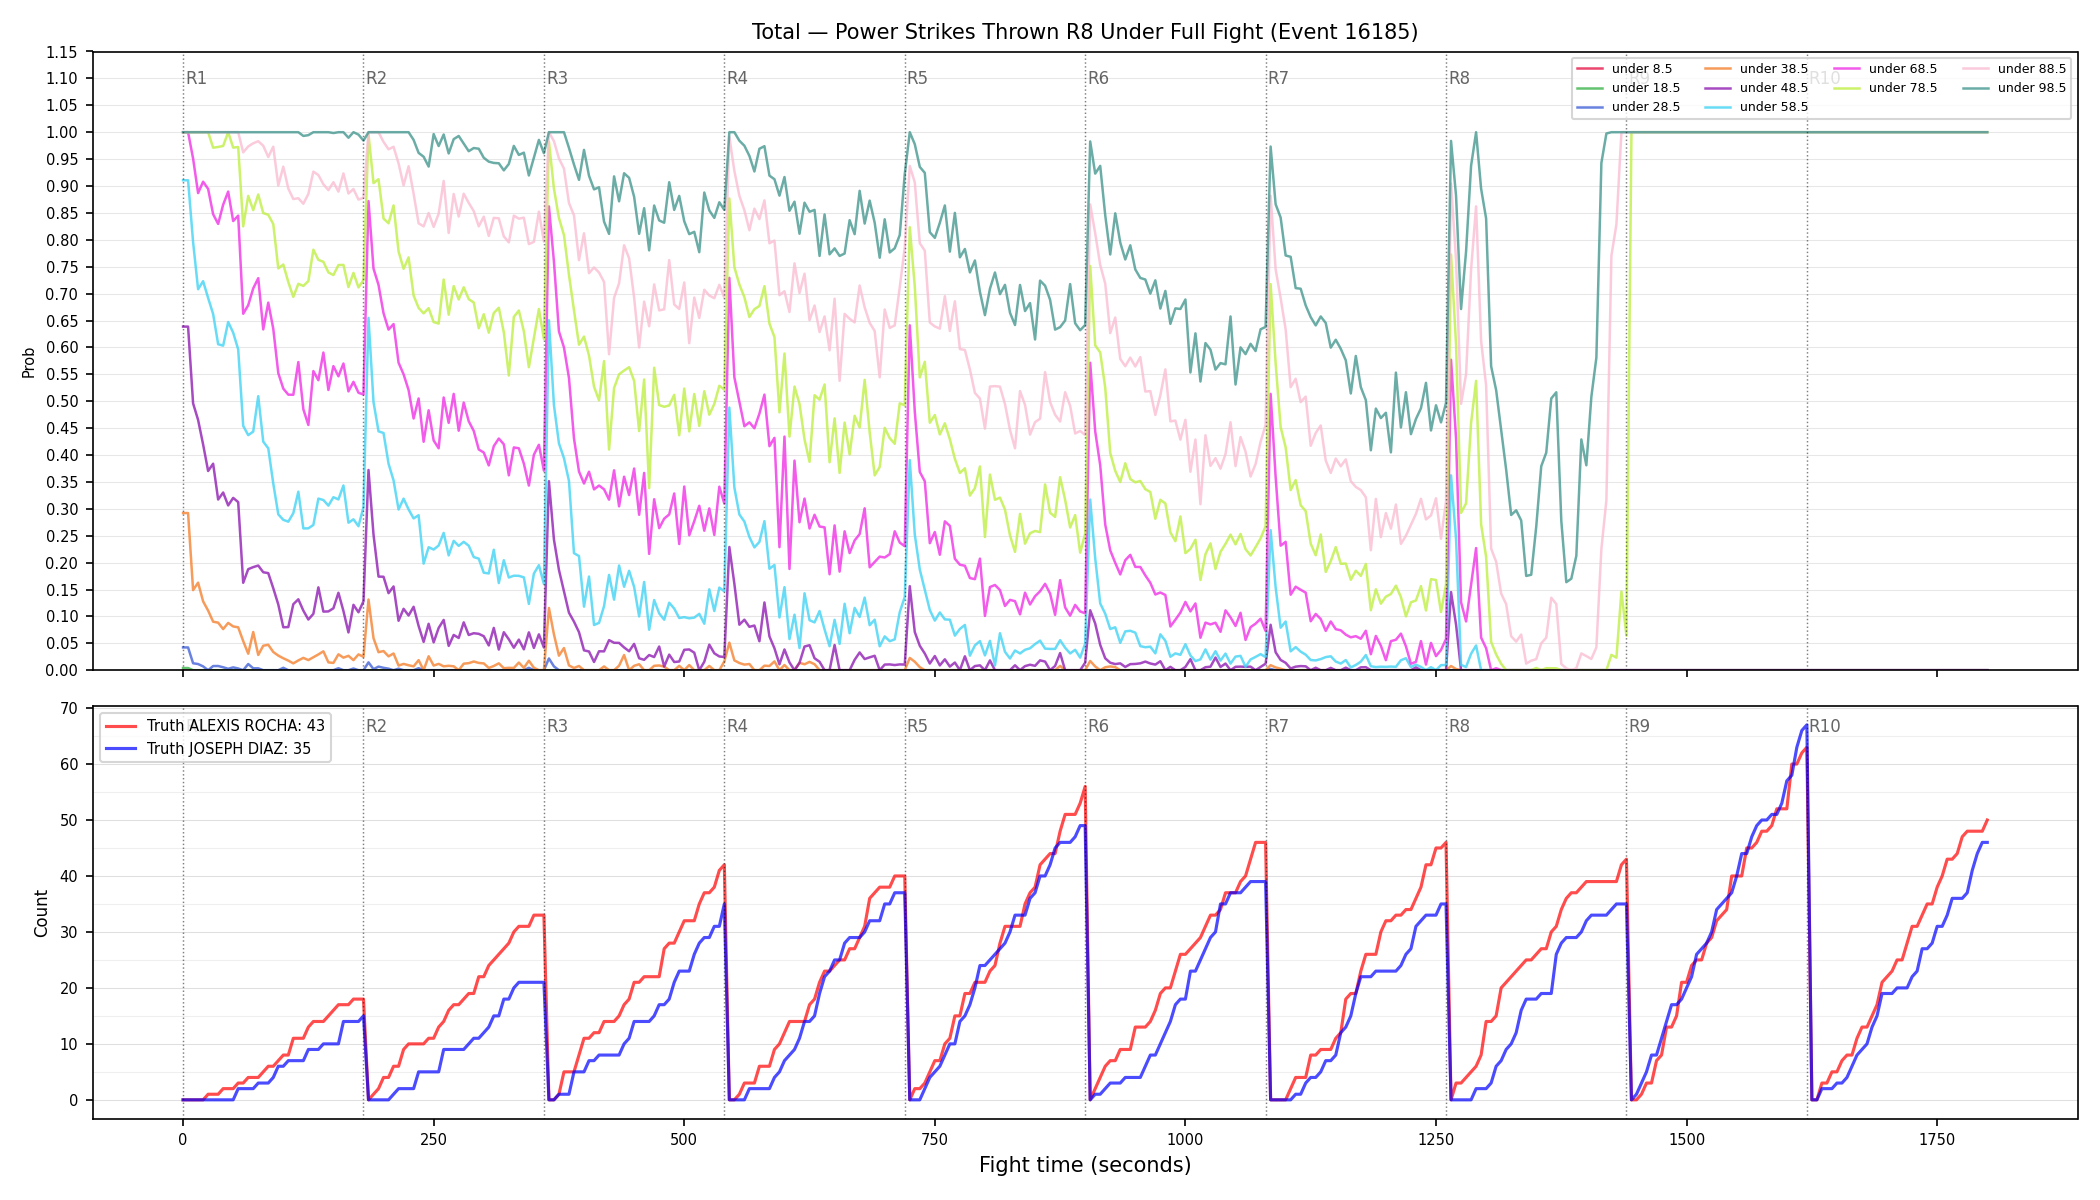Click the R5 round label in the Count chart
The width and height of the screenshot is (2100, 1200).
(x=917, y=726)
